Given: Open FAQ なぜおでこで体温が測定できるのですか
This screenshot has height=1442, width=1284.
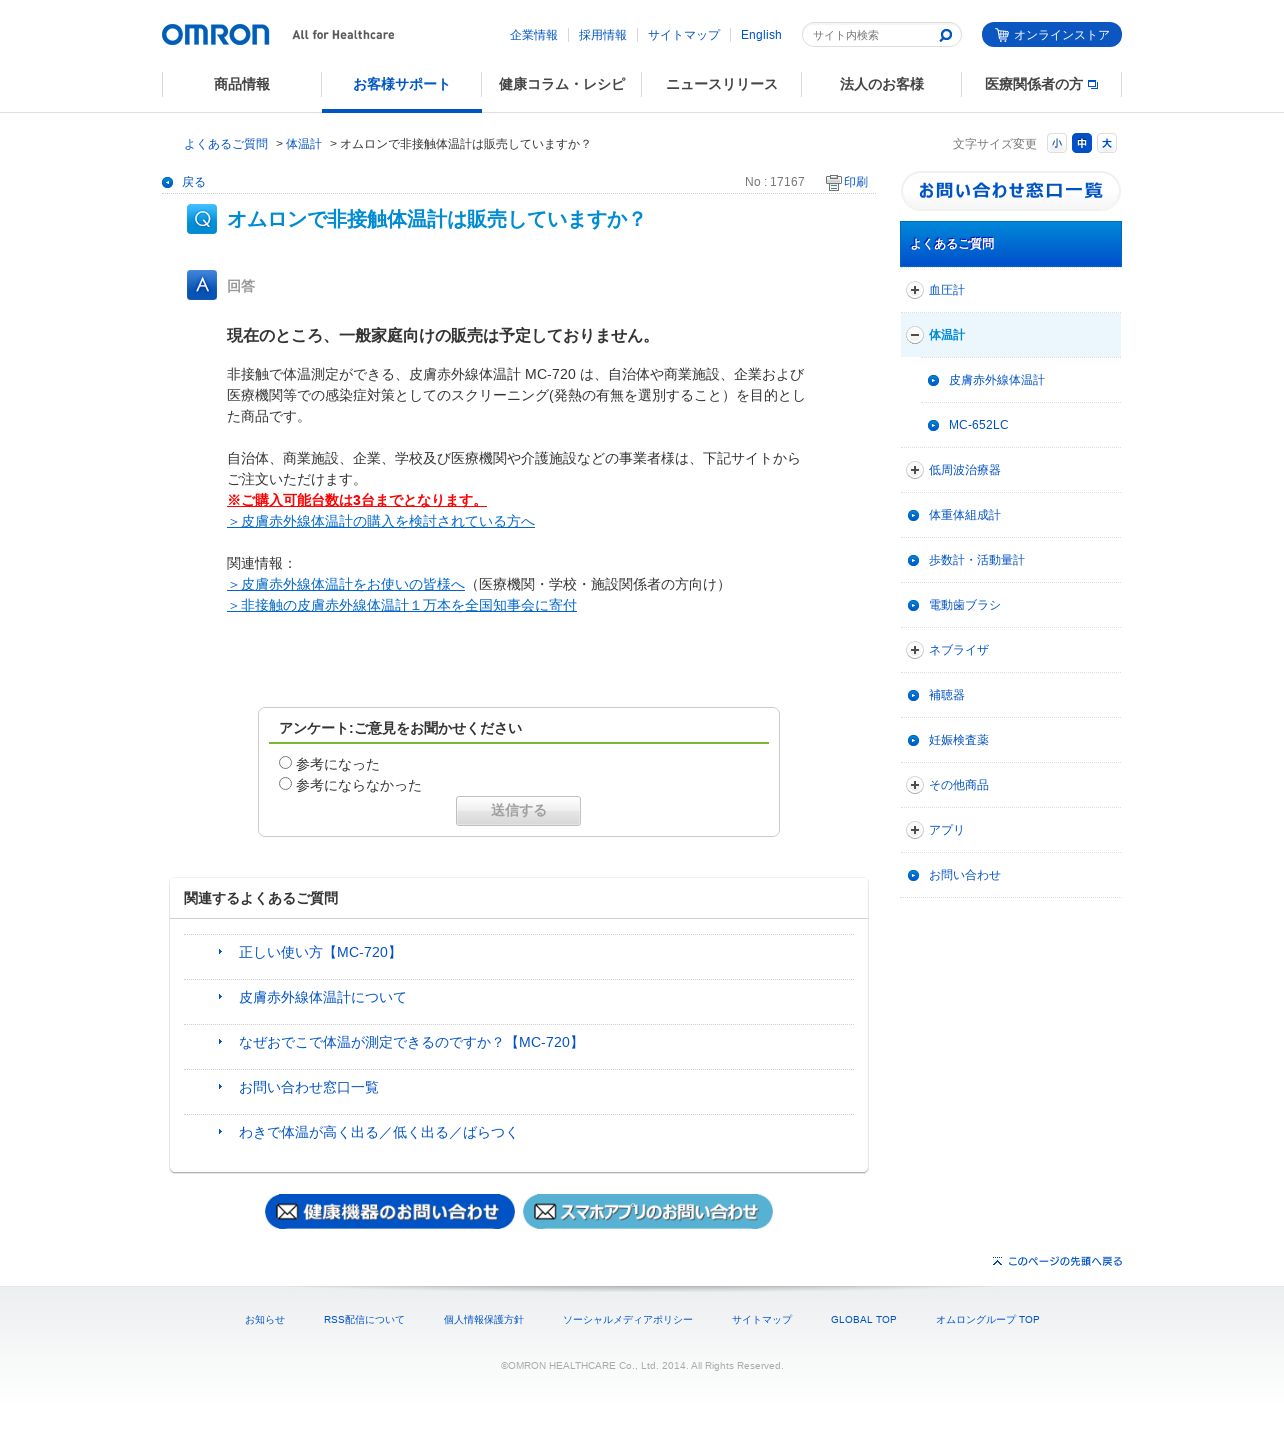Looking at the screenshot, I should [x=411, y=1042].
